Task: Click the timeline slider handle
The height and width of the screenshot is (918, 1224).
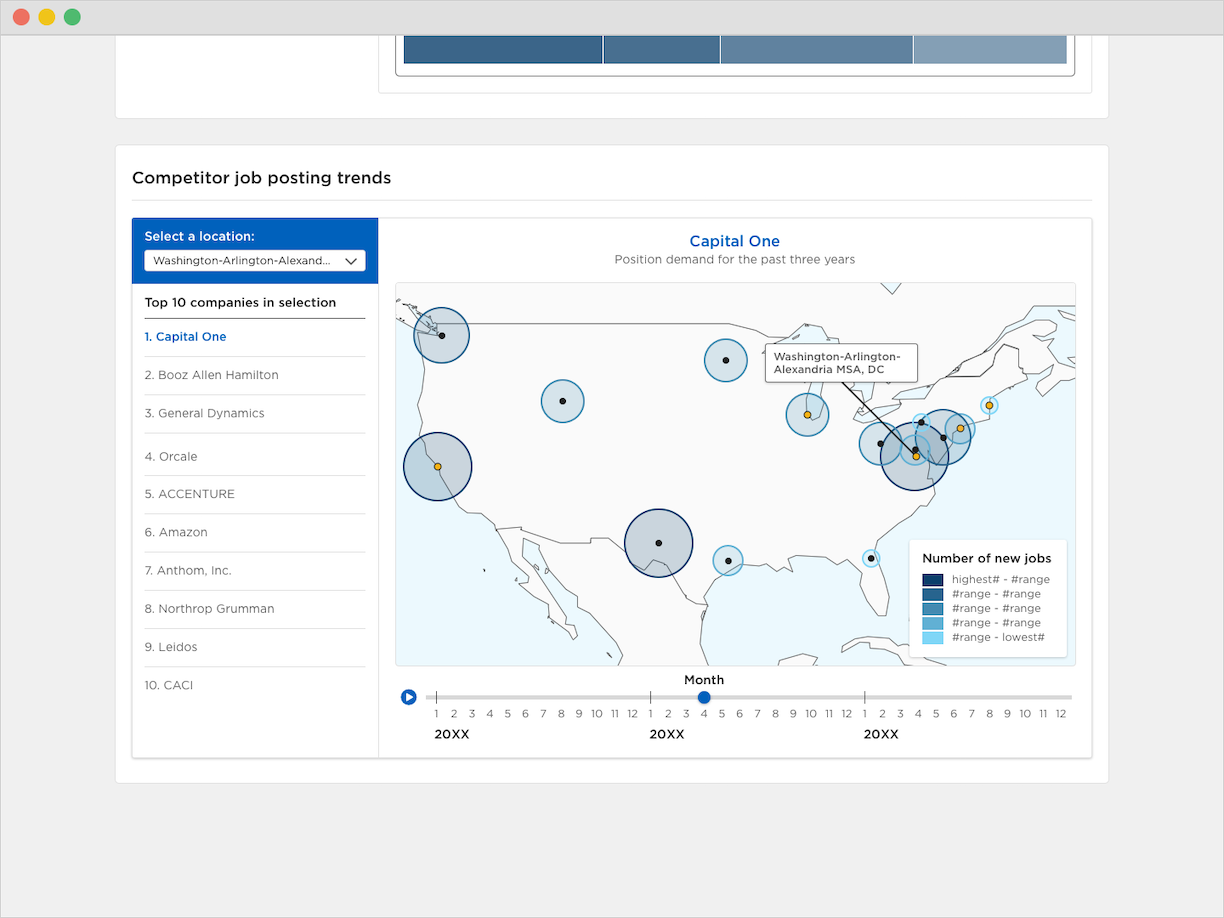Action: (704, 697)
